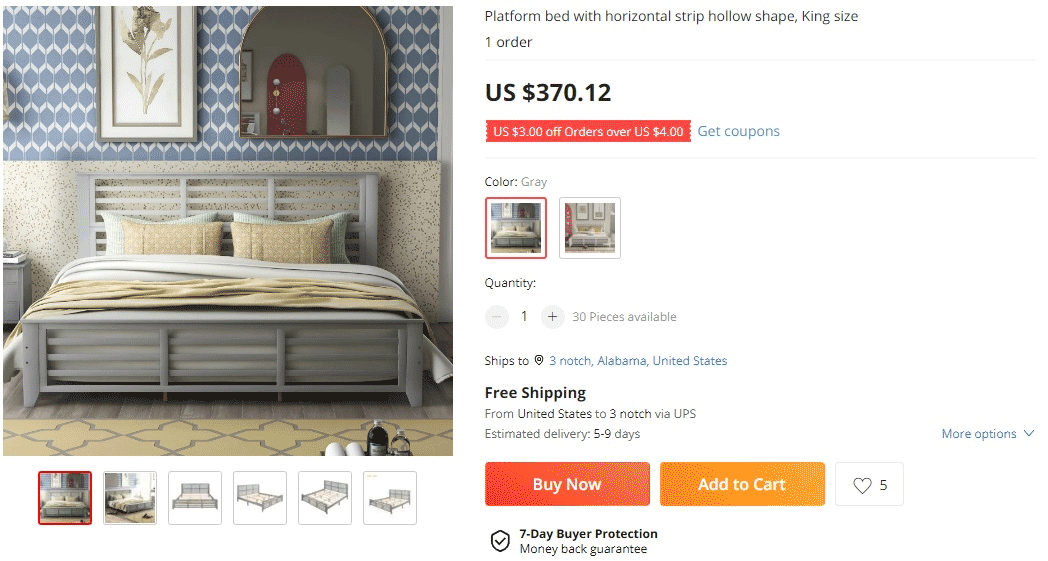View the second product thumbnail

point(130,498)
